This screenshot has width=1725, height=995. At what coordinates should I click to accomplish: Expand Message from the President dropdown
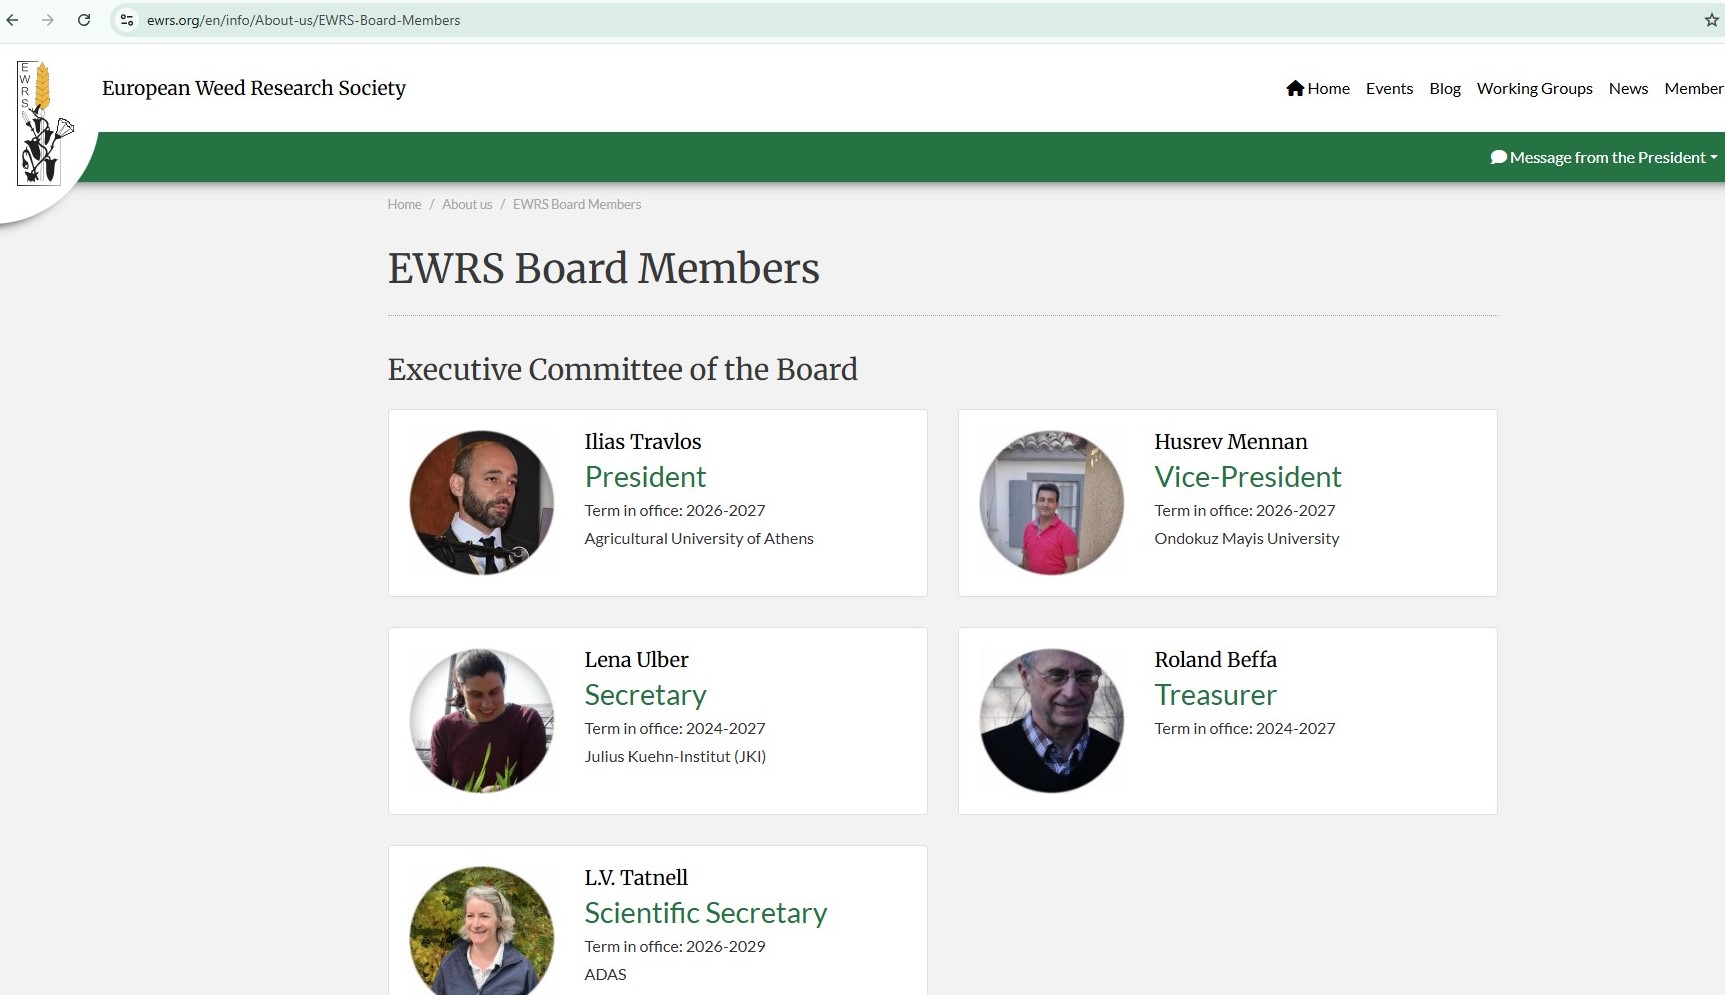(1607, 157)
